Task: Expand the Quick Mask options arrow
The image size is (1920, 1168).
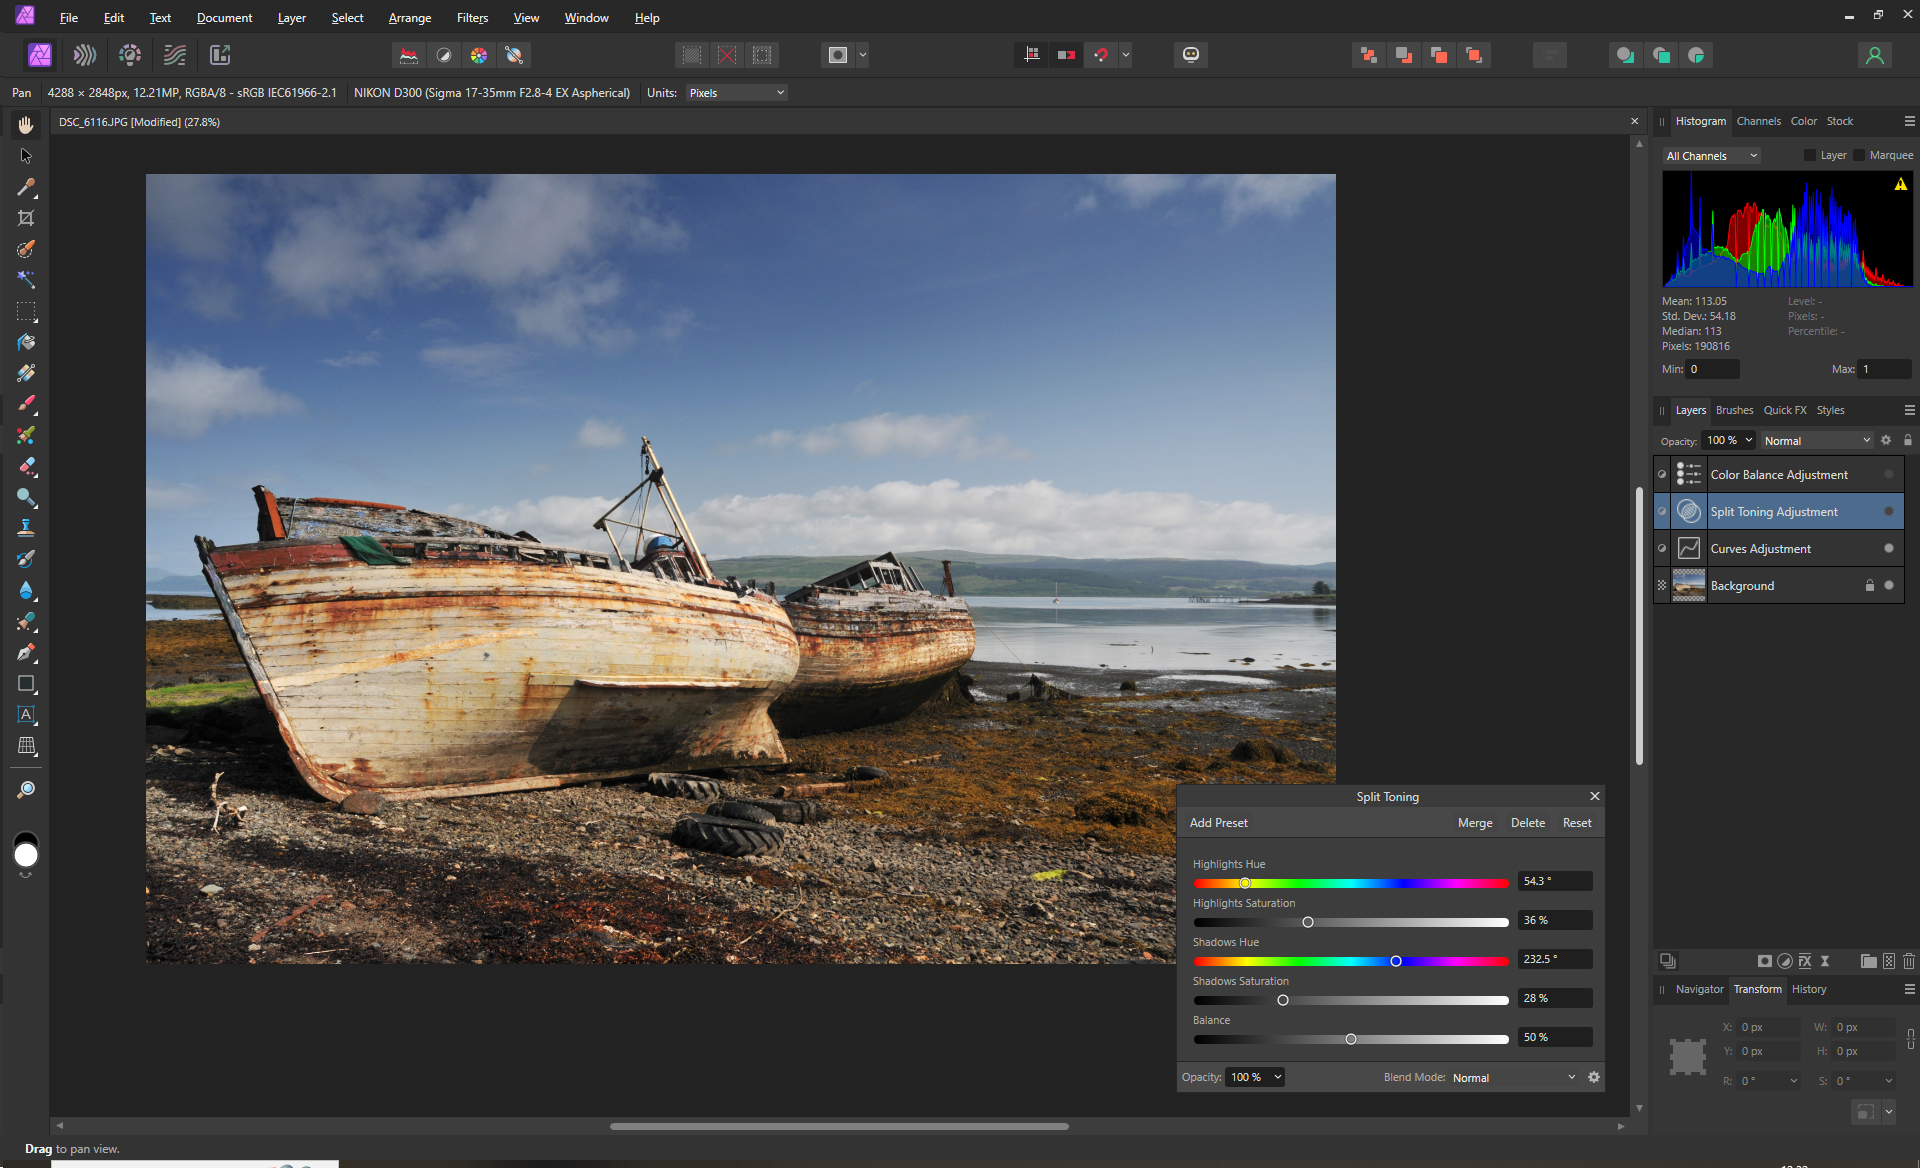Action: click(x=863, y=55)
